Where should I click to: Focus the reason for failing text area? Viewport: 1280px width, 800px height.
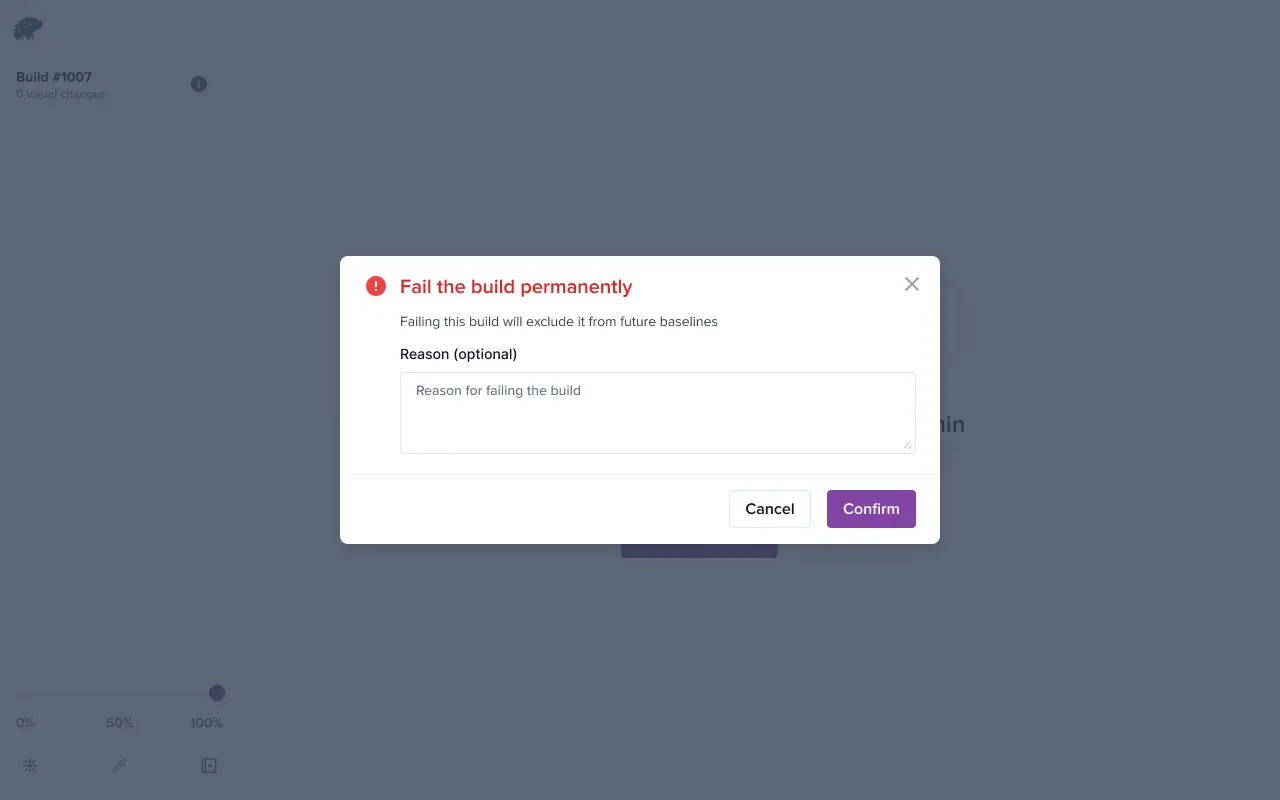657,412
